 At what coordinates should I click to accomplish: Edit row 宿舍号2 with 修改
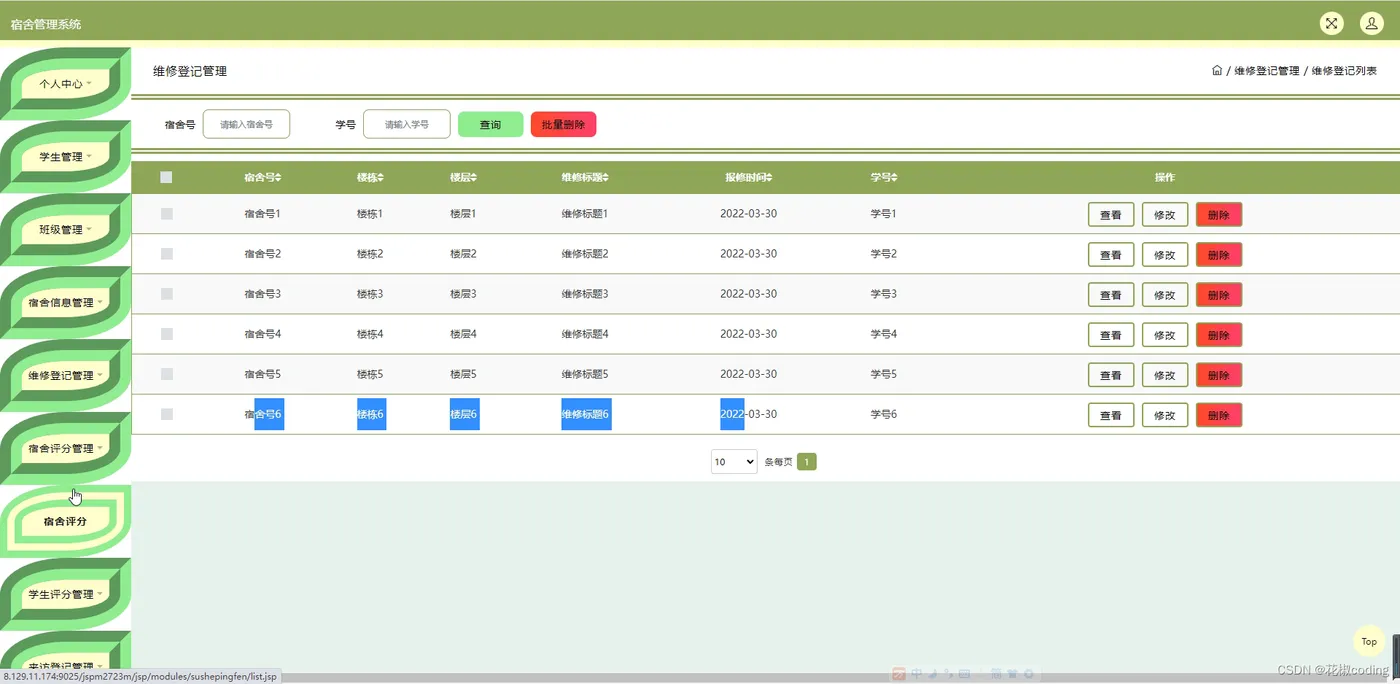(1165, 255)
